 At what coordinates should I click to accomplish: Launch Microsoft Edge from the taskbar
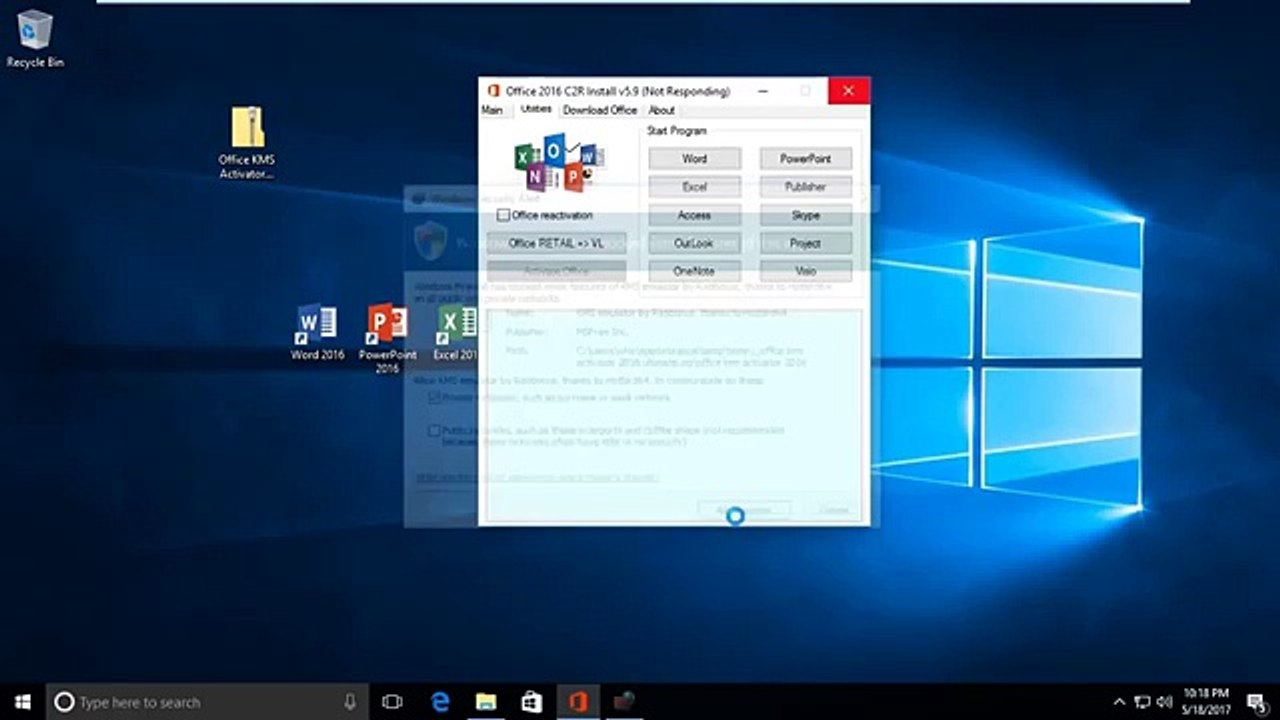coord(440,702)
